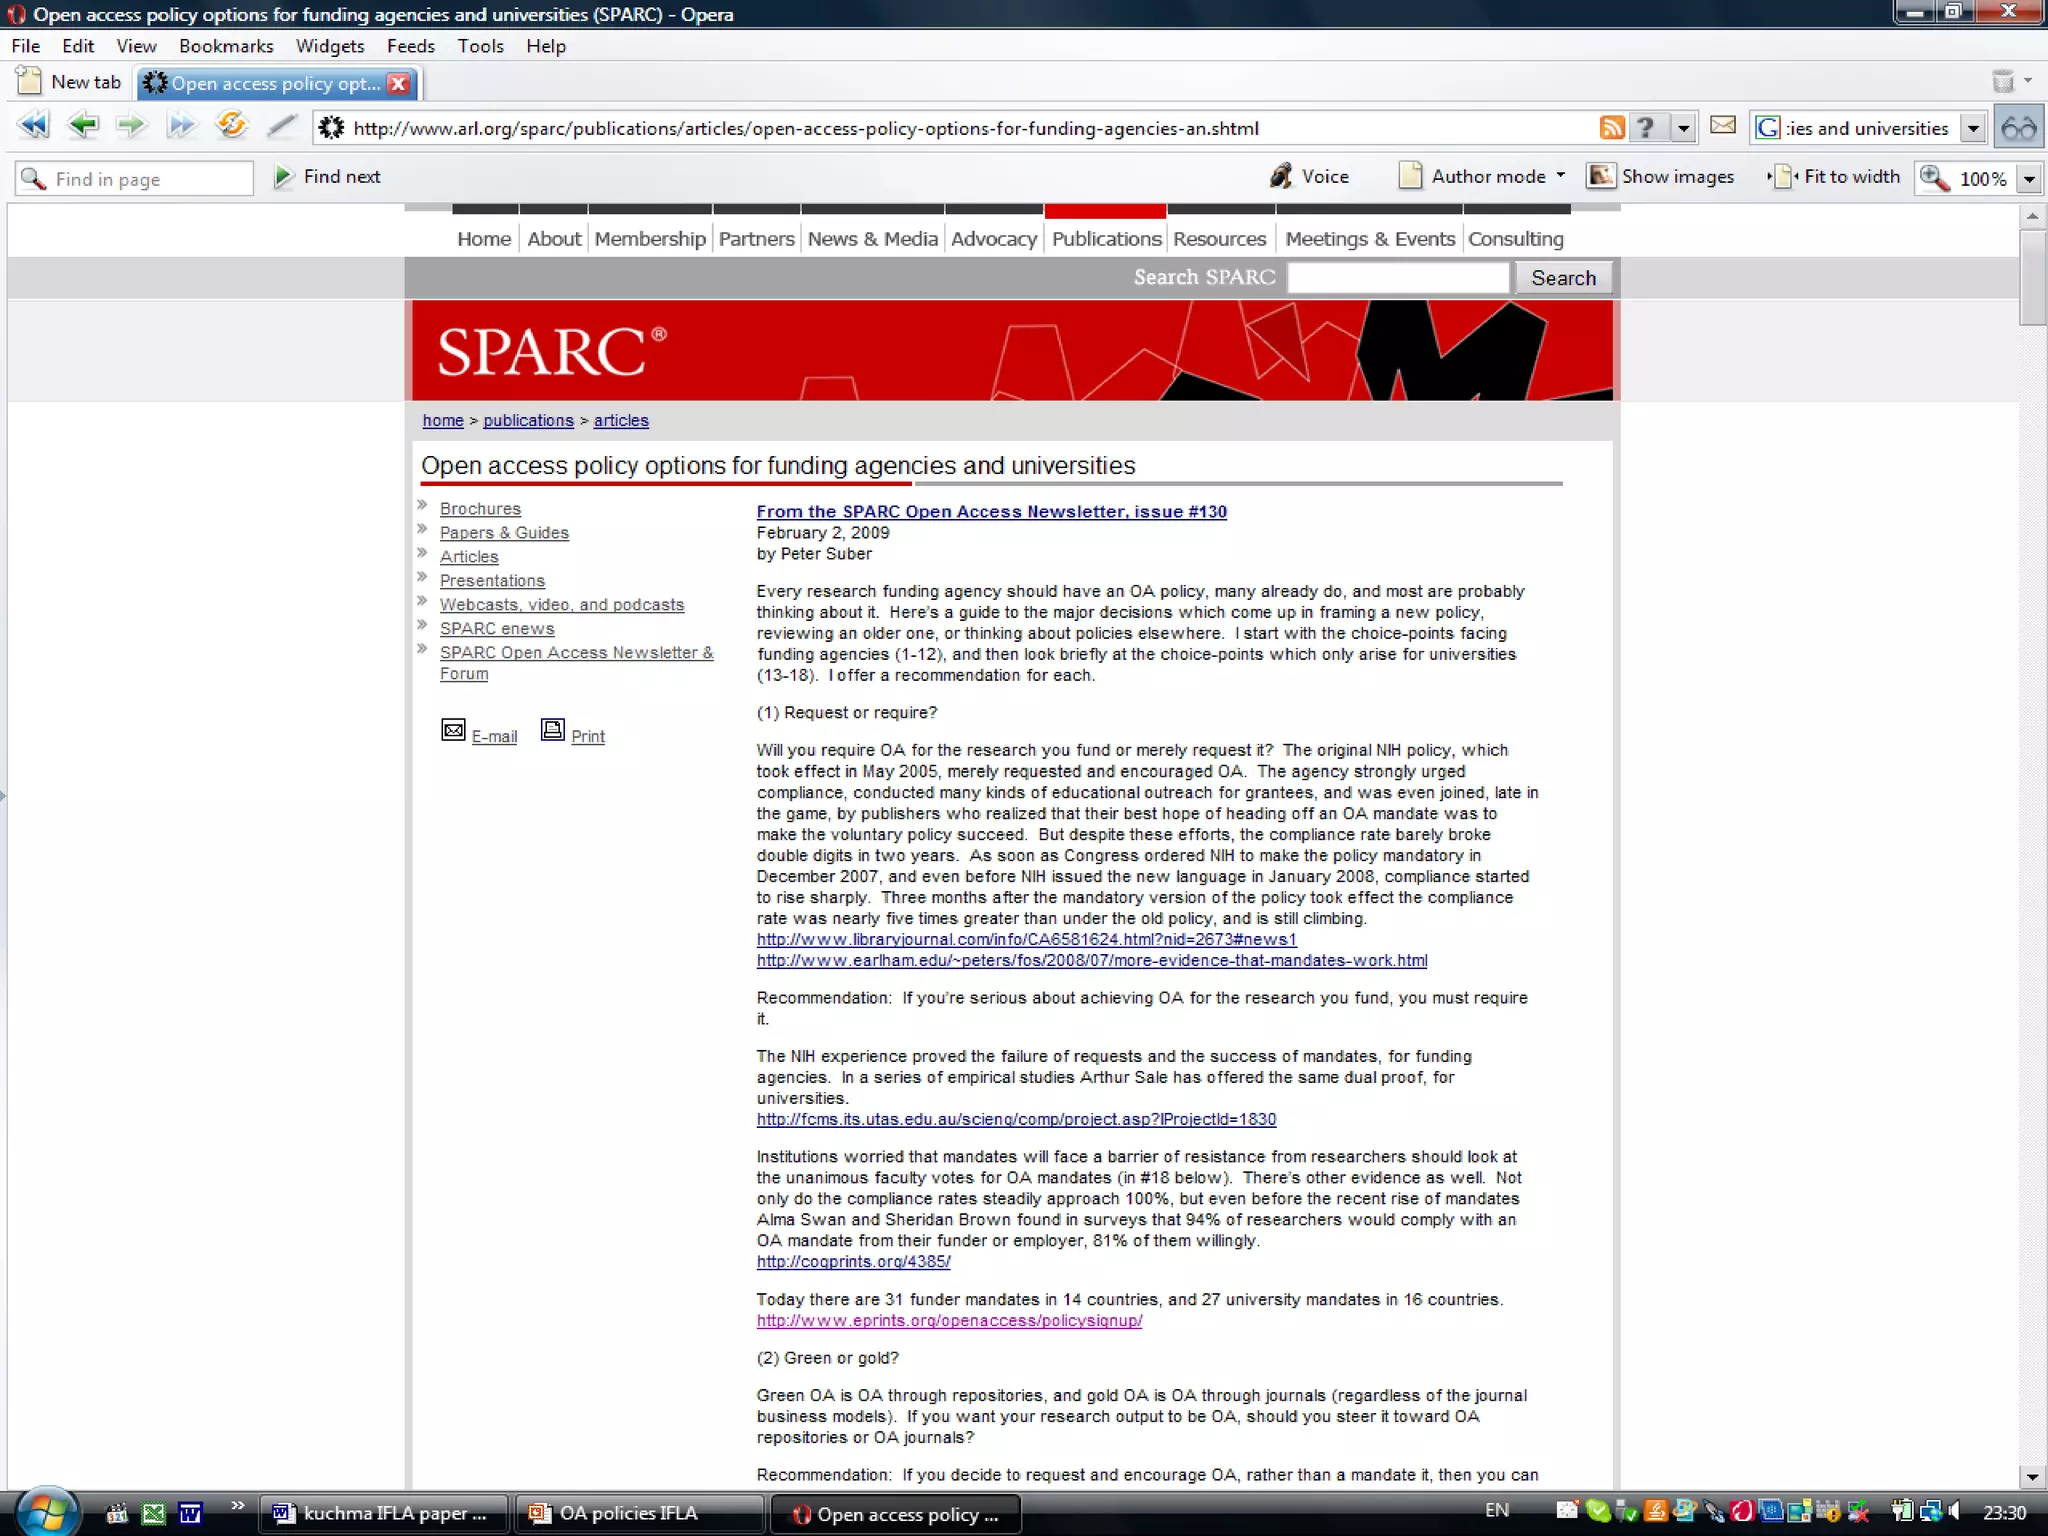This screenshot has height=1536, width=2048.
Task: Click the RSS feed icon in the address bar
Action: pos(1611,128)
